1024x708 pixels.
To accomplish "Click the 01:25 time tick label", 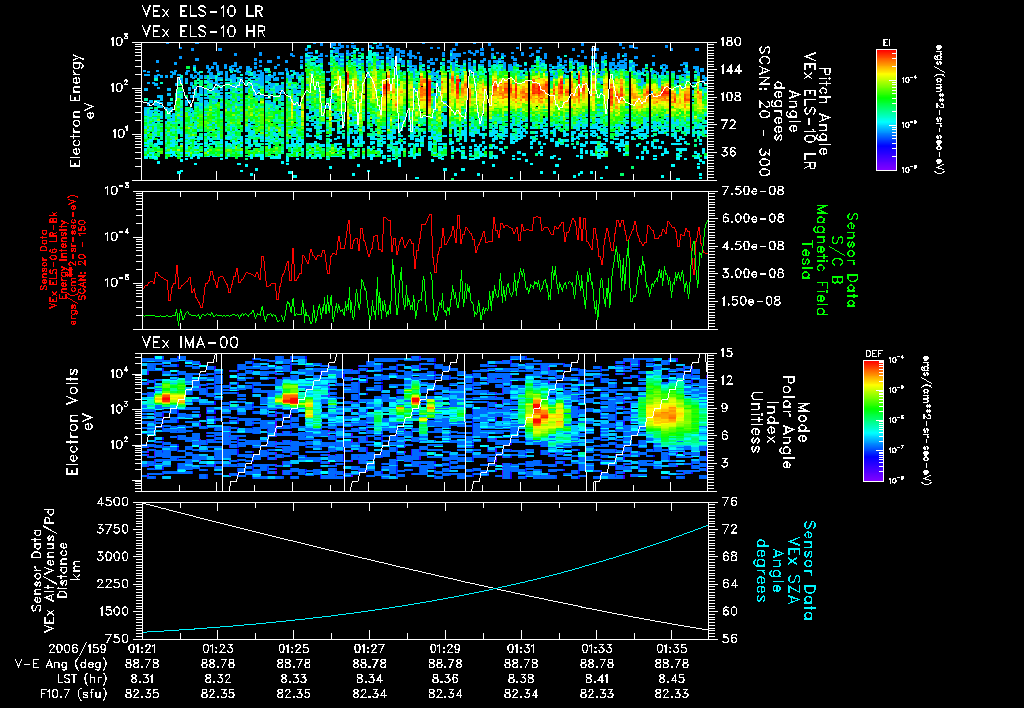I will pos(293,649).
